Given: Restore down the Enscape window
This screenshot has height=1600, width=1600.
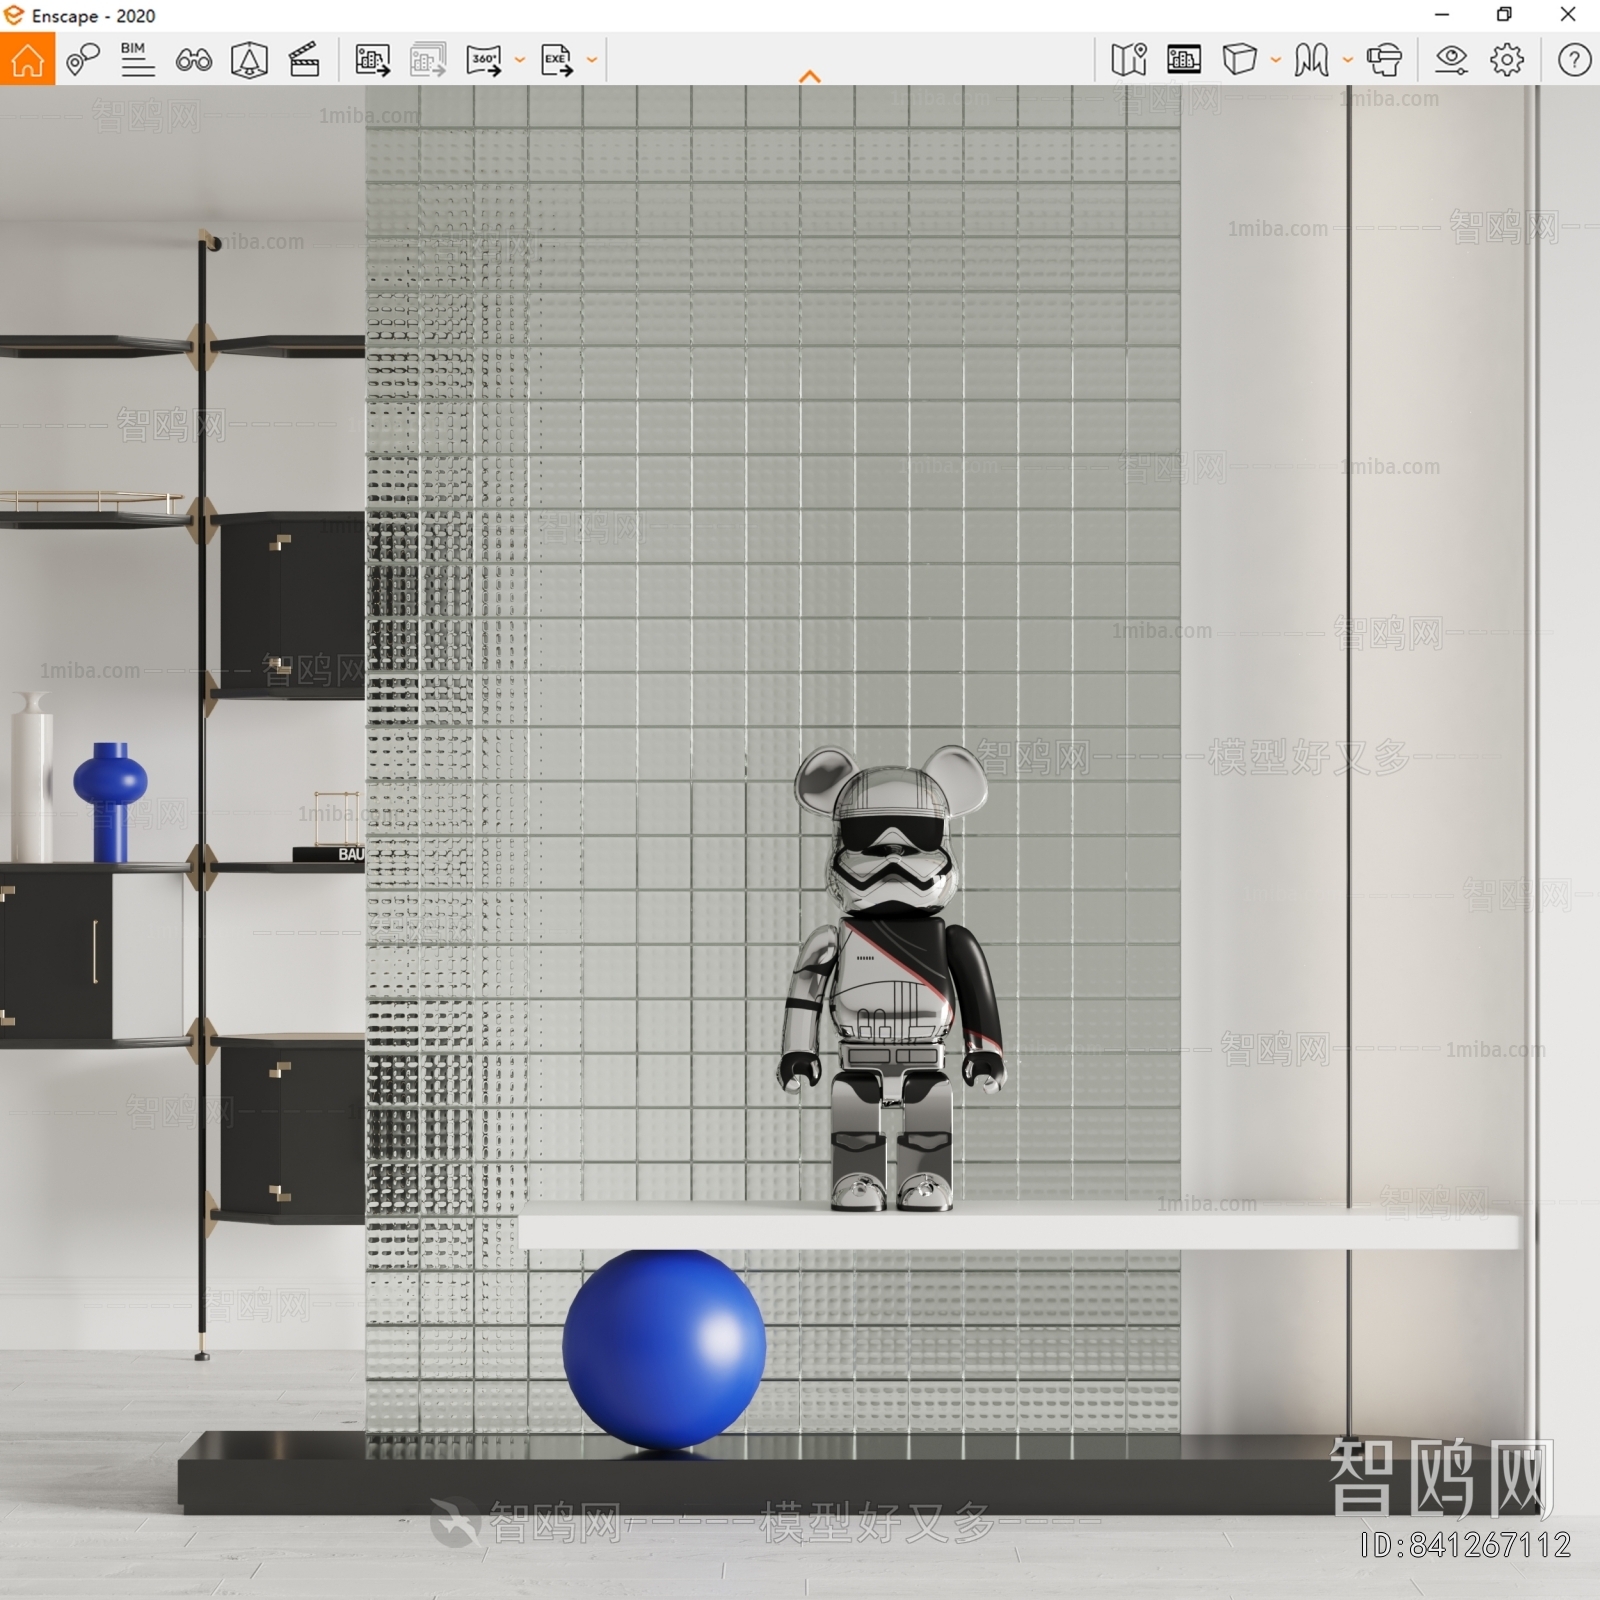Looking at the screenshot, I should 1504,14.
